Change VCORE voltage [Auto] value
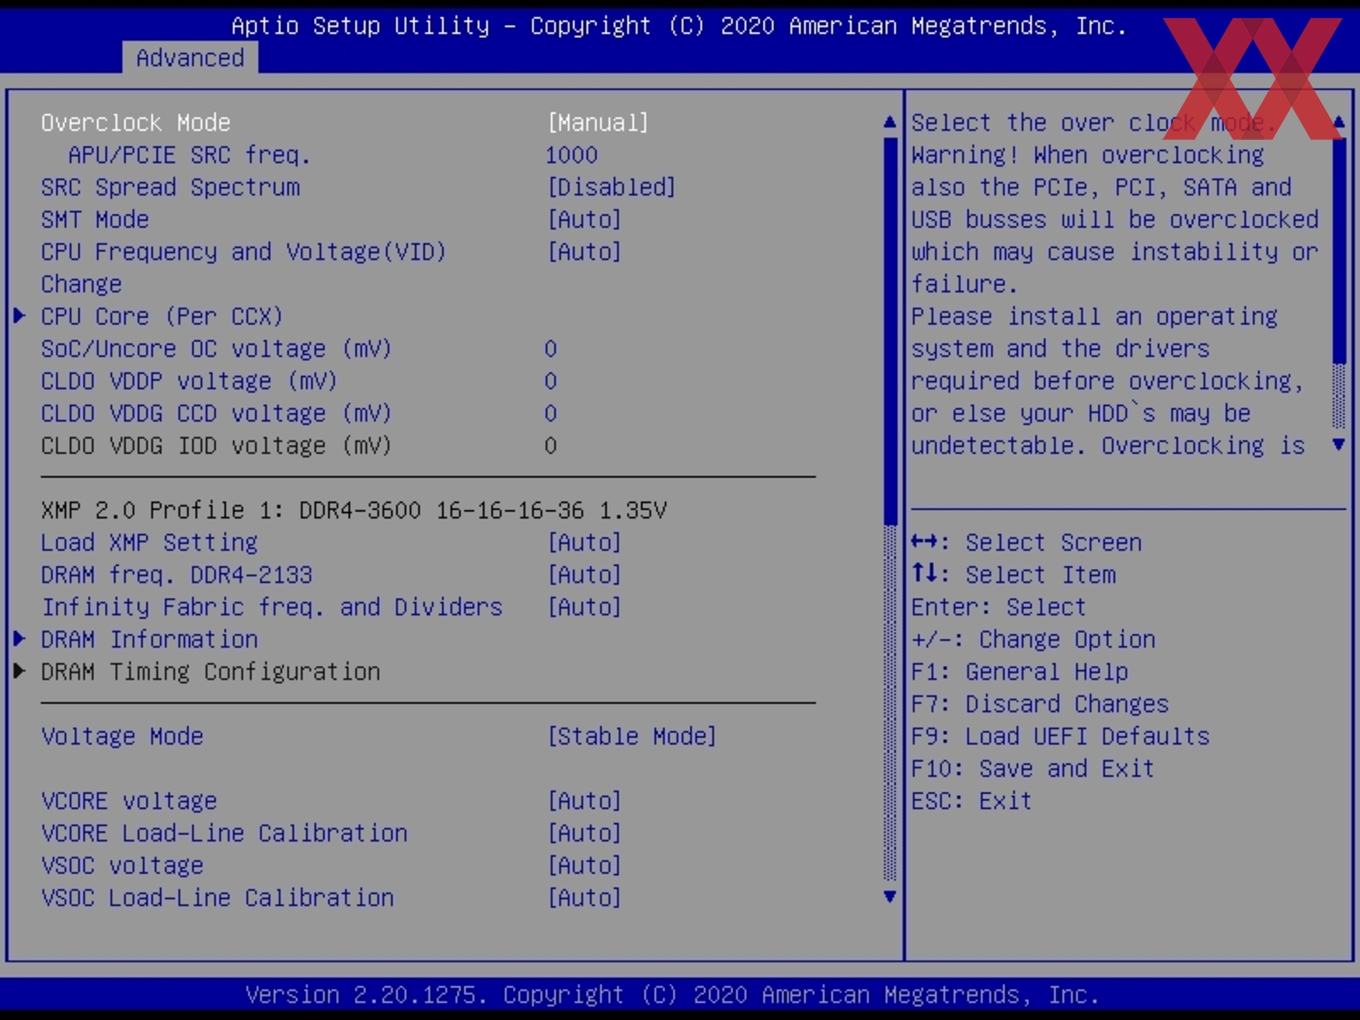This screenshot has width=1360, height=1020. [x=585, y=801]
